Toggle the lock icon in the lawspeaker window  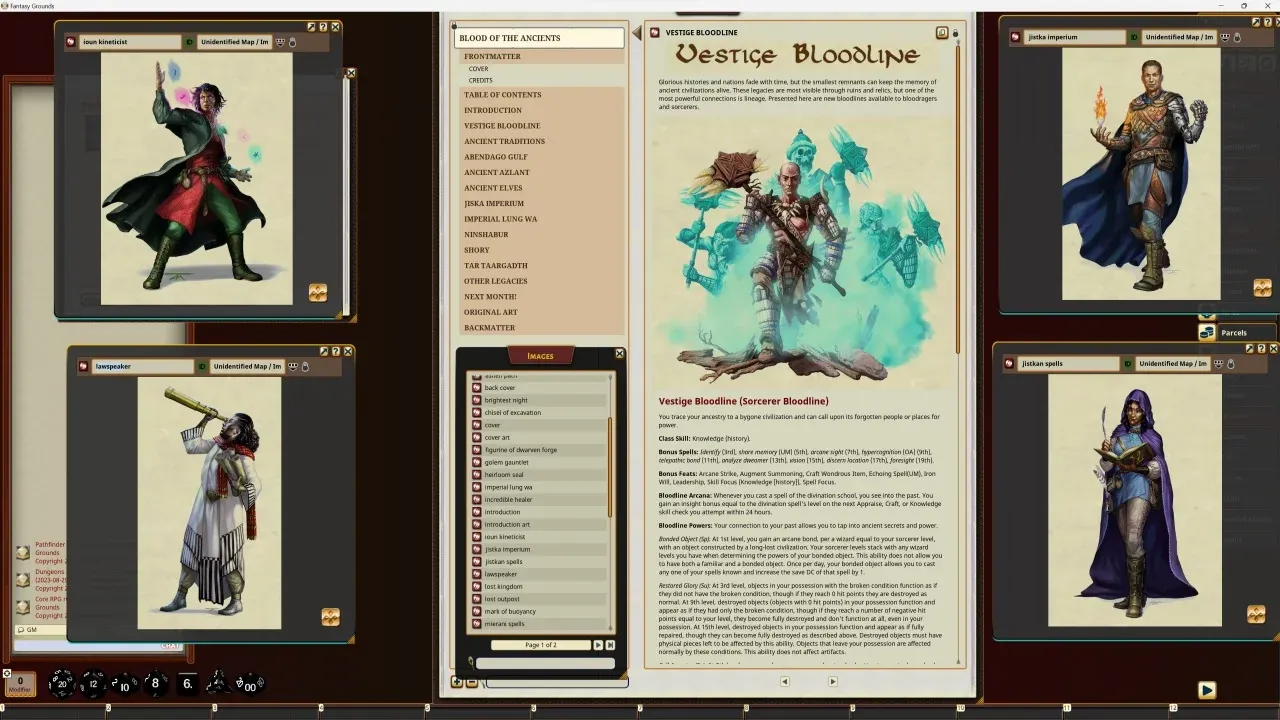point(306,366)
